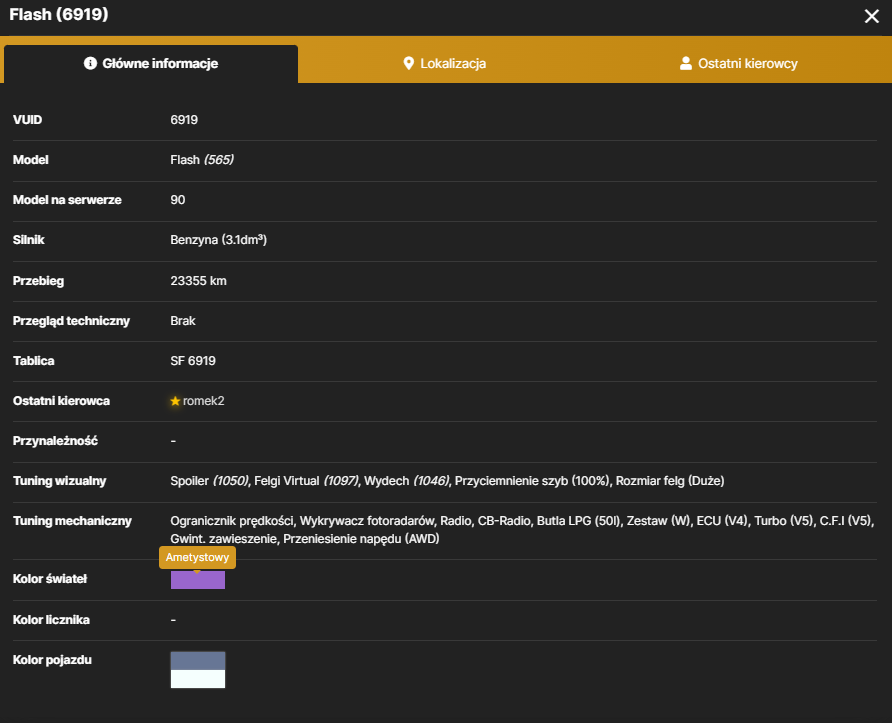This screenshot has height=723, width=892.
Task: Click the purple Kolor świateł swatch
Action: 198,580
